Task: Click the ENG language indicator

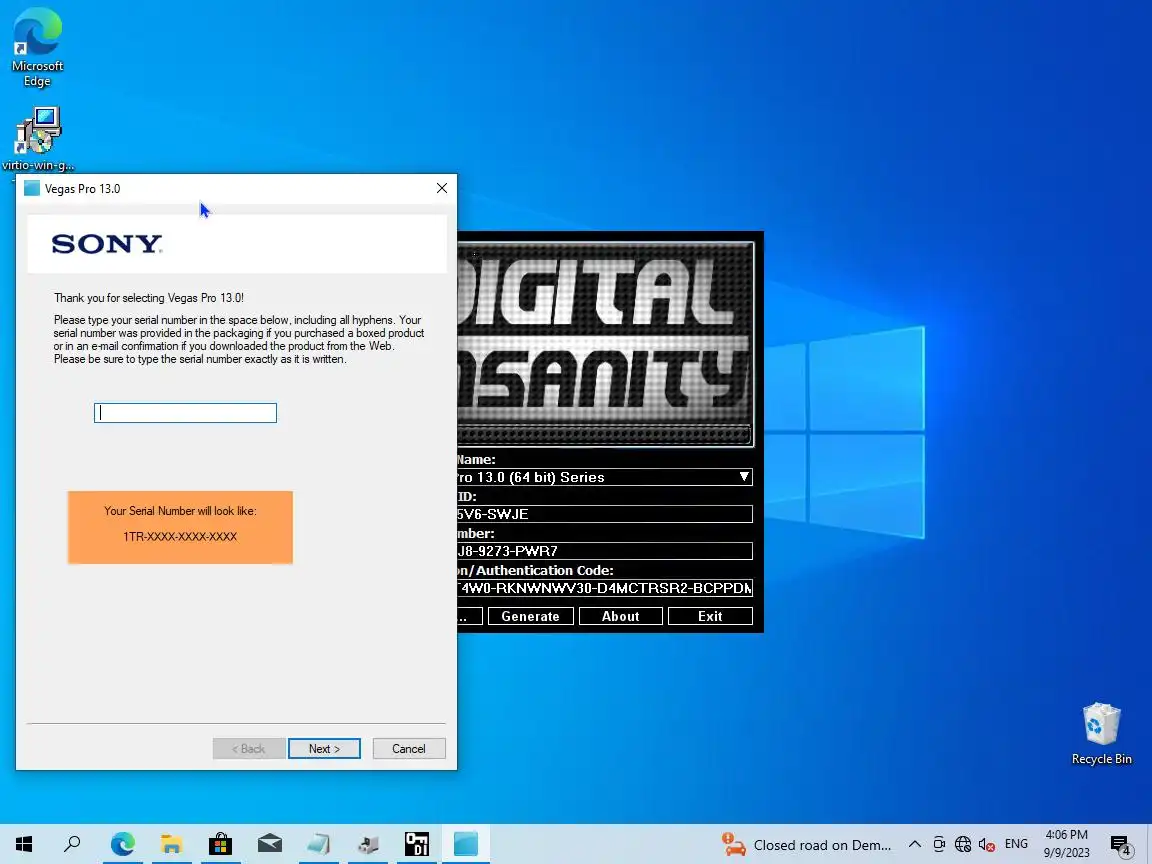Action: click(x=1016, y=844)
